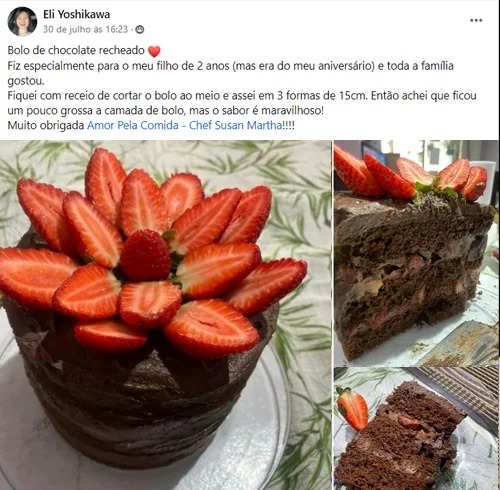The height and width of the screenshot is (490, 500).
Task: Click the text Bolo de chocolate recheado
Action: coord(76,50)
